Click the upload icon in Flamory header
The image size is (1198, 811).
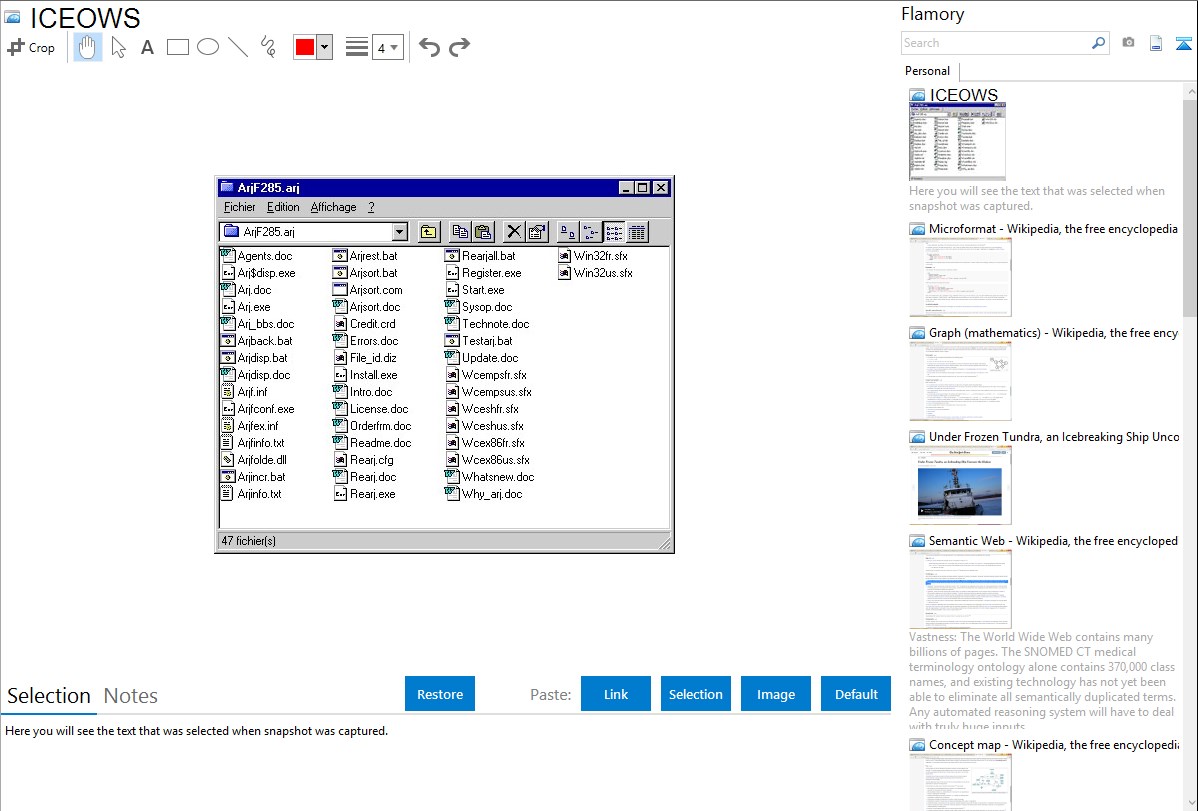tap(1183, 44)
